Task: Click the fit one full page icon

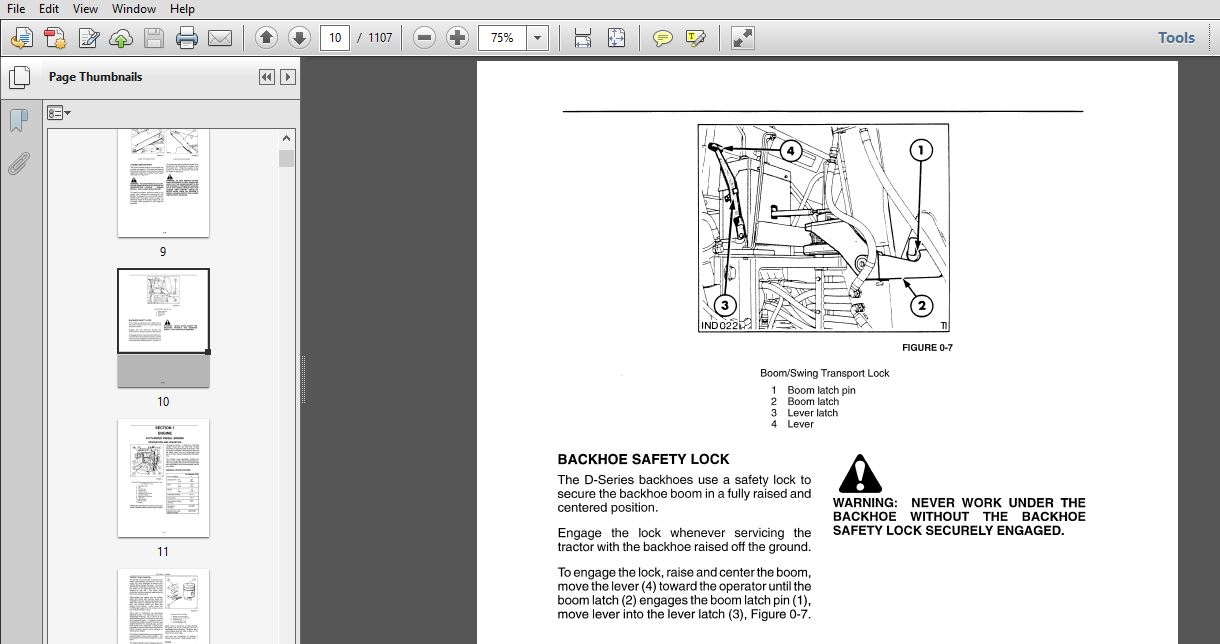Action: coord(616,38)
